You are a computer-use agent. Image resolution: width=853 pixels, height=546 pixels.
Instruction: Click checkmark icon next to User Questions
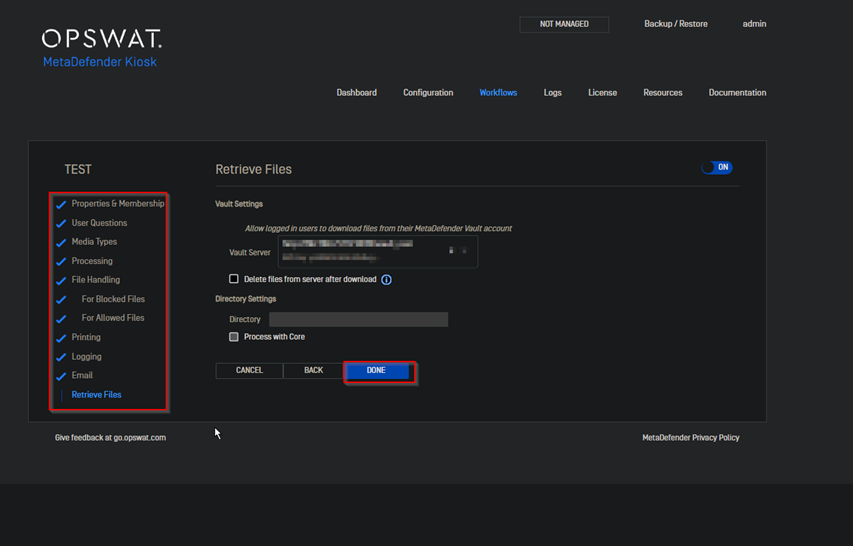(61, 224)
